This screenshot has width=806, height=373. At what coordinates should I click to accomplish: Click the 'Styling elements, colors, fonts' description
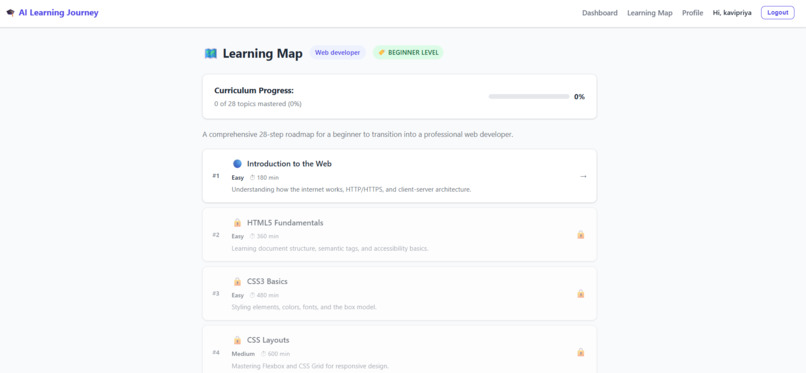304,307
